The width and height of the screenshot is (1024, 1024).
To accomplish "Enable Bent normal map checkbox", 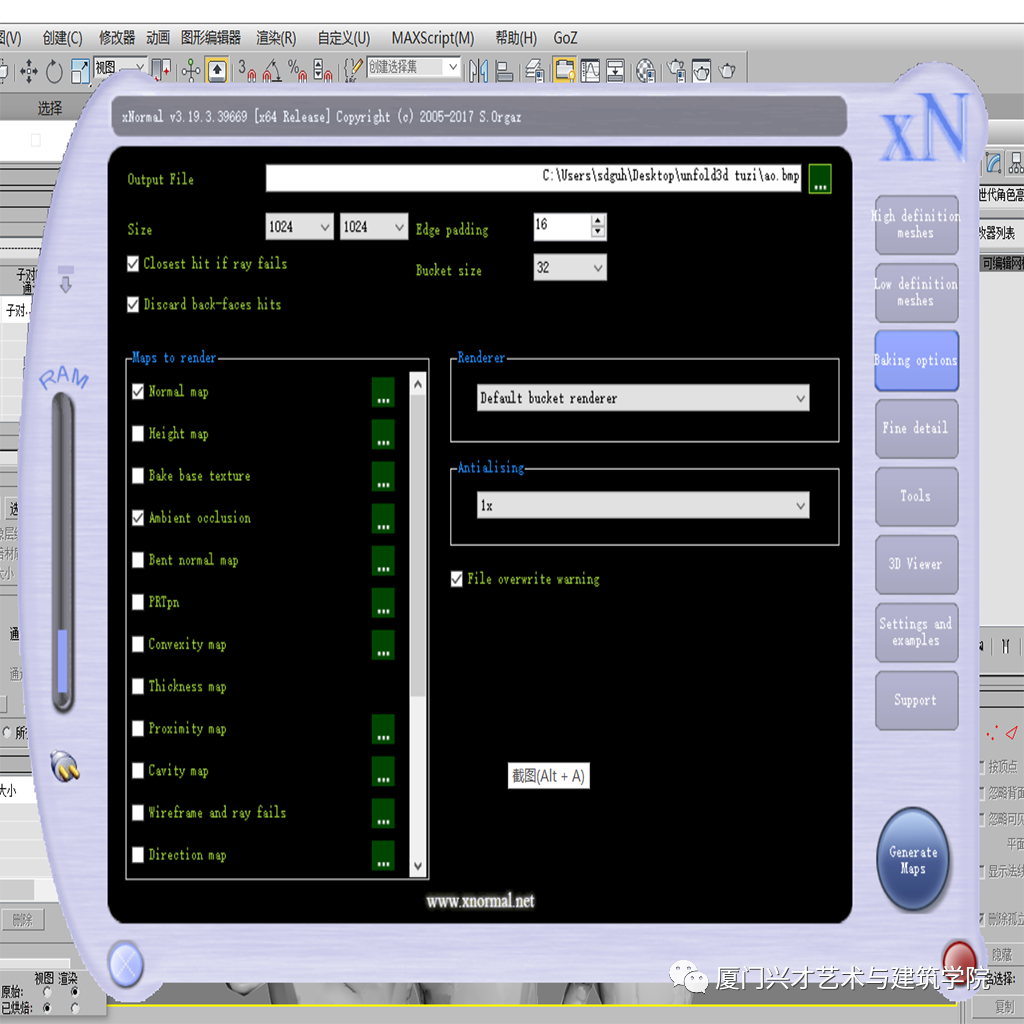I will 138,560.
